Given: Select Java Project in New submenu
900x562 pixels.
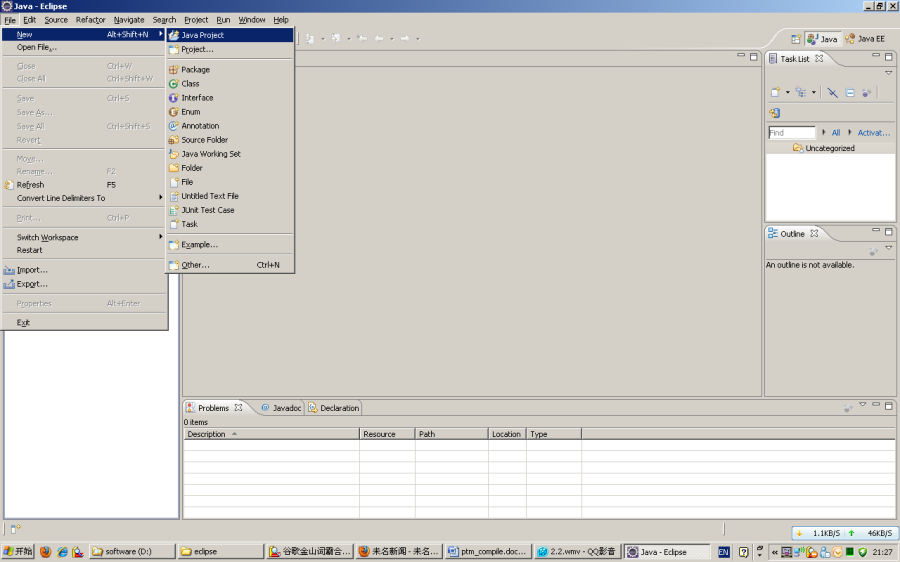Looking at the screenshot, I should pos(230,35).
